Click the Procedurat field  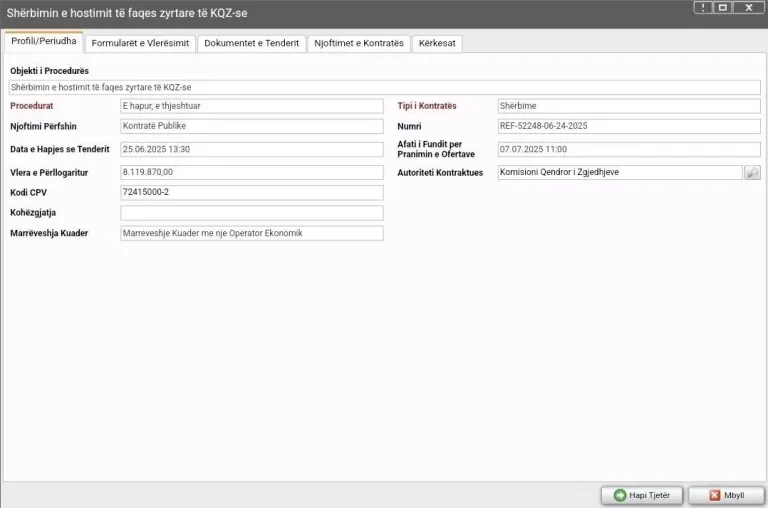[x=250, y=106]
